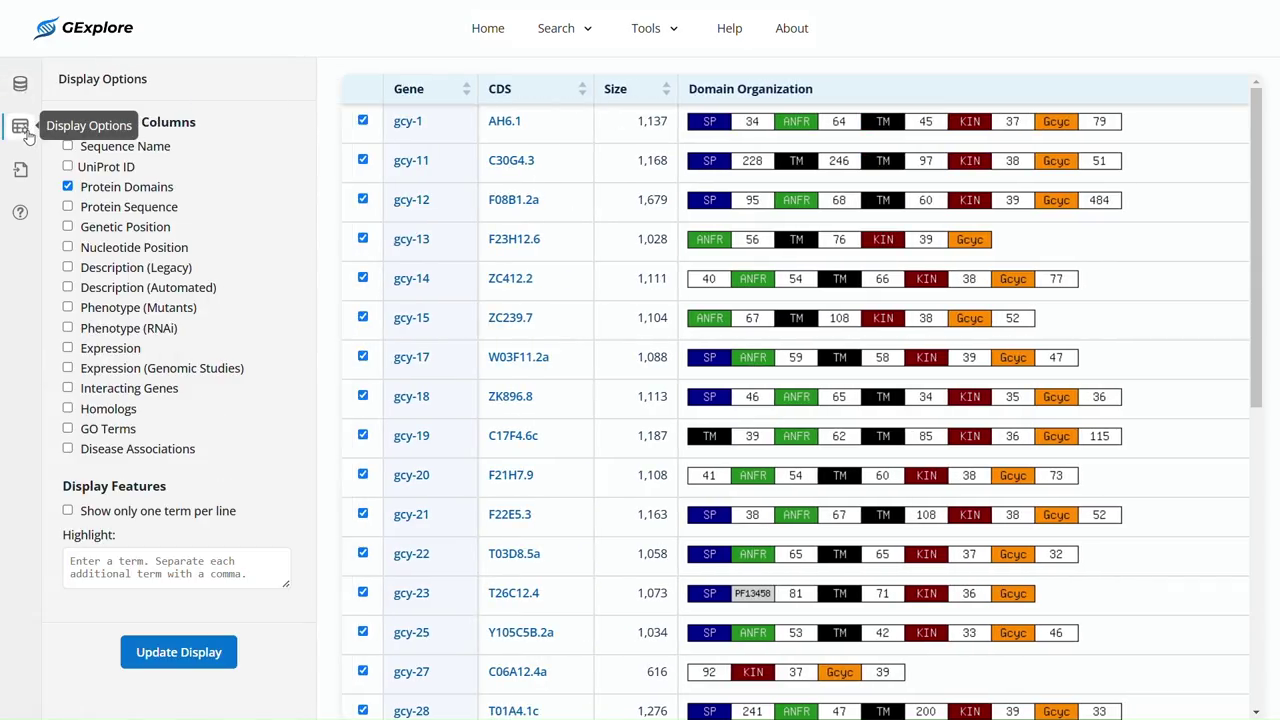Open the Tools dropdown menu
1280x720 pixels.
[x=655, y=28]
